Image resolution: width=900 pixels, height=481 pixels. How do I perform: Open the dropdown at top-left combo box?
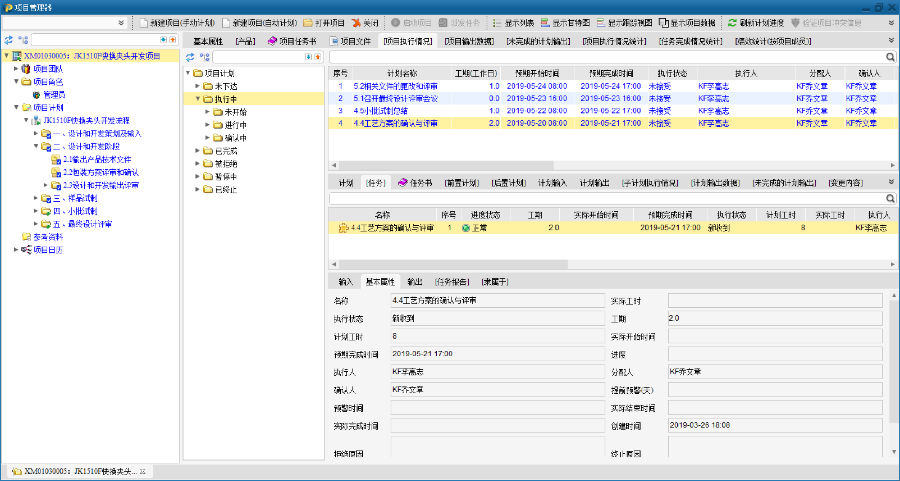coord(123,22)
